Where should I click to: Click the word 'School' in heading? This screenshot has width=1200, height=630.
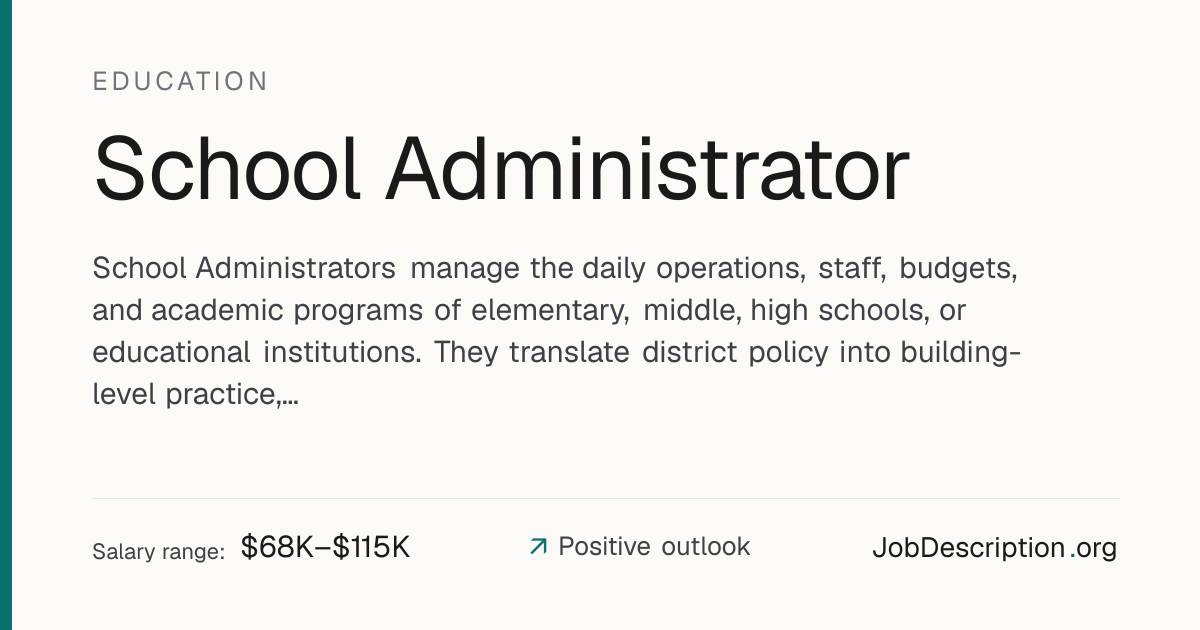(x=227, y=168)
